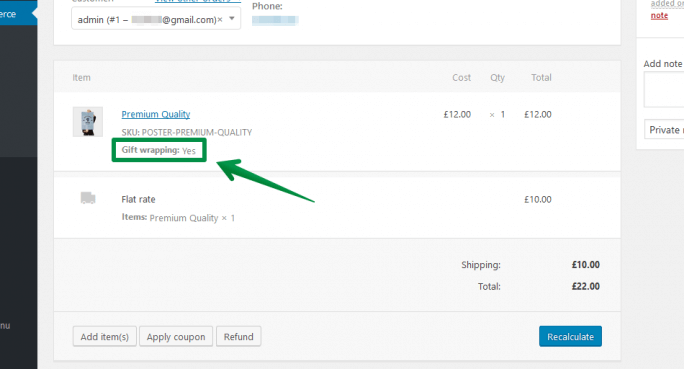Image resolution: width=684 pixels, height=369 pixels.
Task: Open the Private note type dropdown
Action: [x=664, y=130]
